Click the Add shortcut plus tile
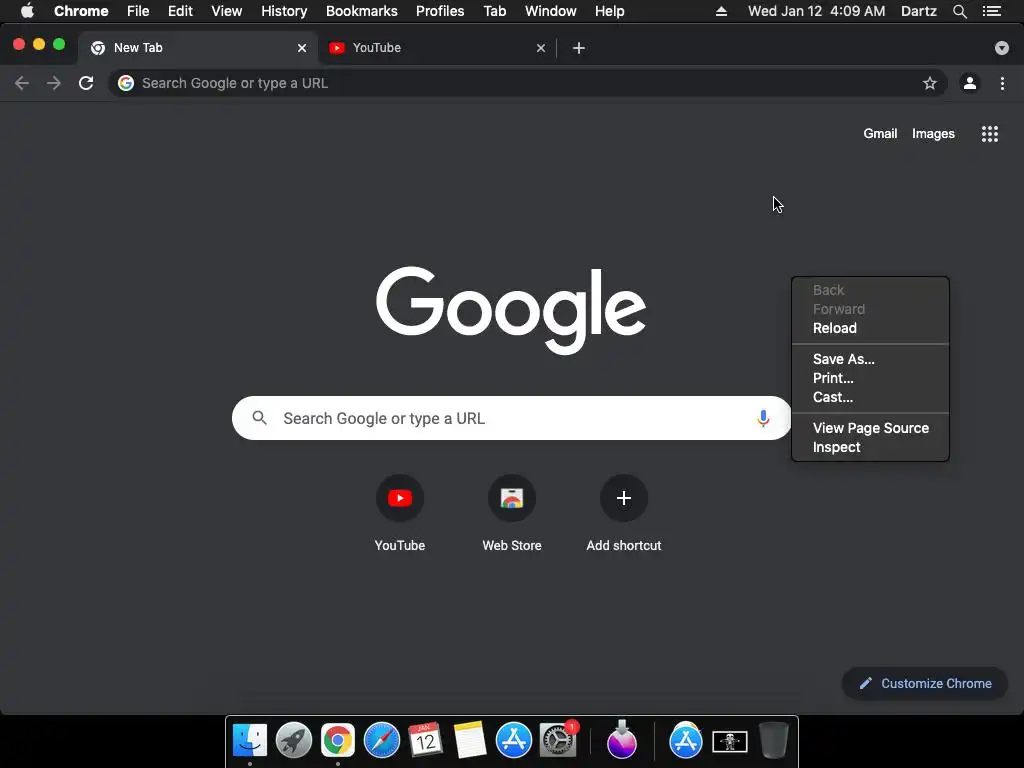 624,498
